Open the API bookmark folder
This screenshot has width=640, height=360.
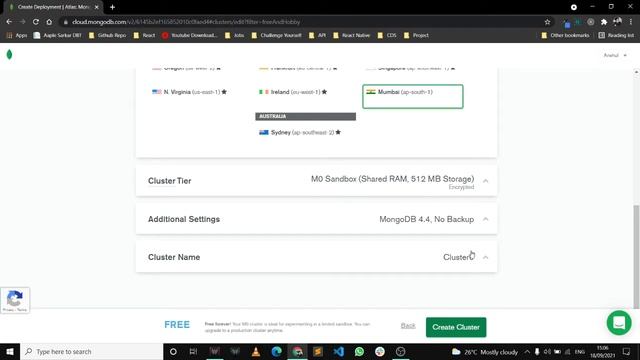pyautogui.click(x=318, y=36)
